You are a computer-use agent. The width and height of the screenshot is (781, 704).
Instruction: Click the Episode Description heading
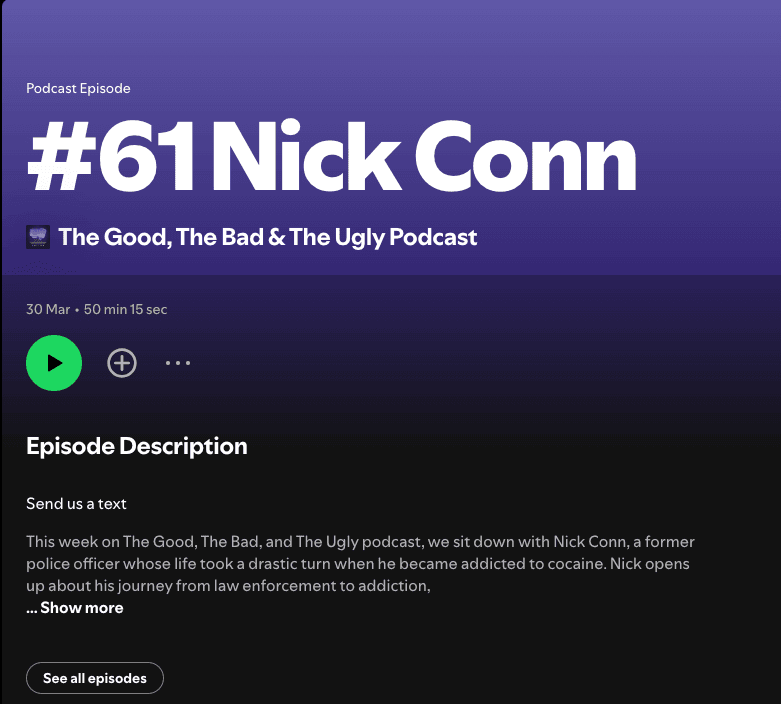pyautogui.click(x=136, y=446)
